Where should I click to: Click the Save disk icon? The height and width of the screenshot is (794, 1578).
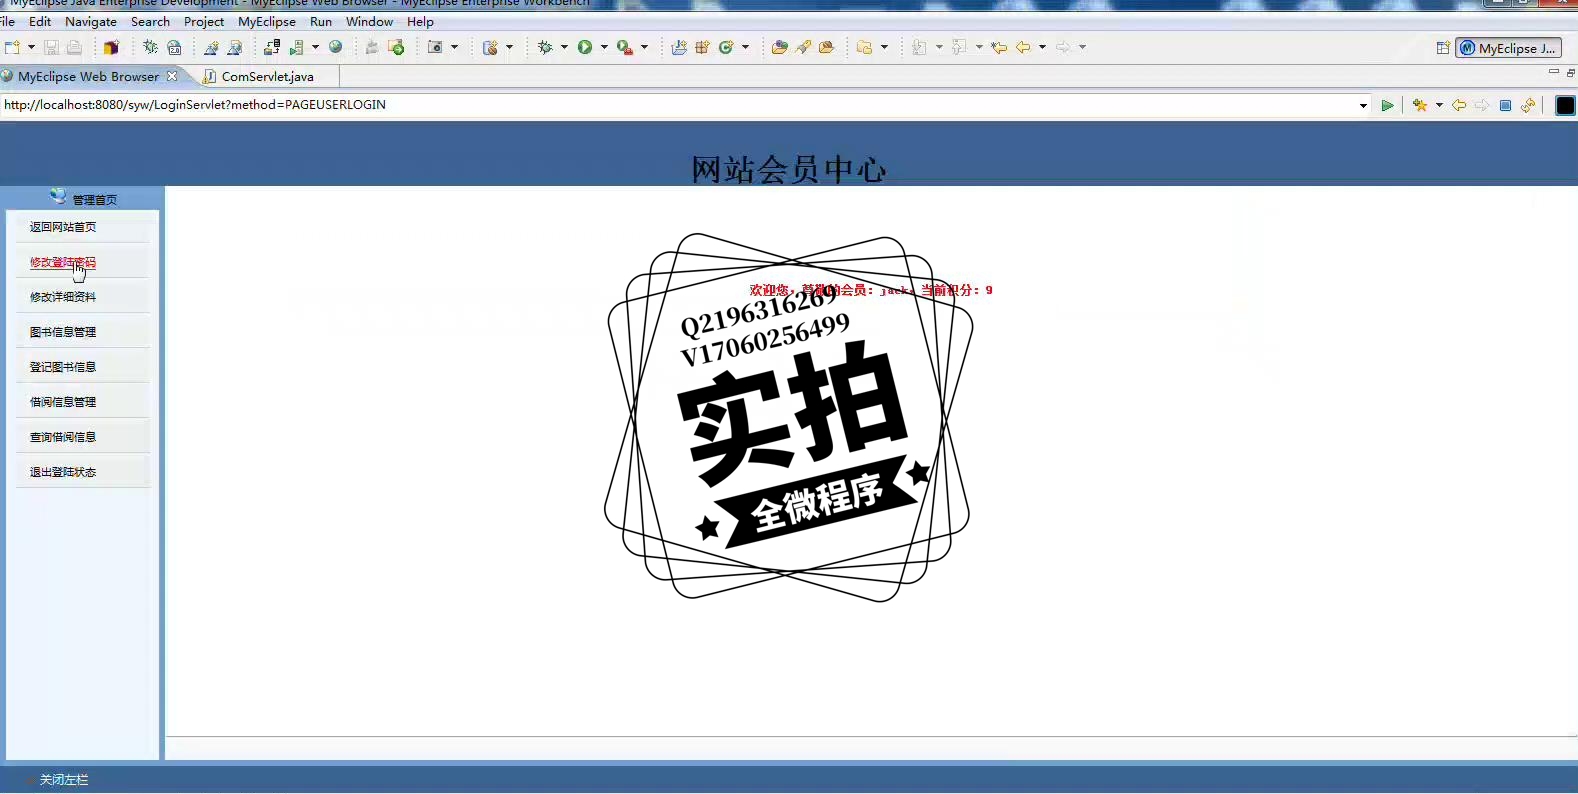click(51, 47)
